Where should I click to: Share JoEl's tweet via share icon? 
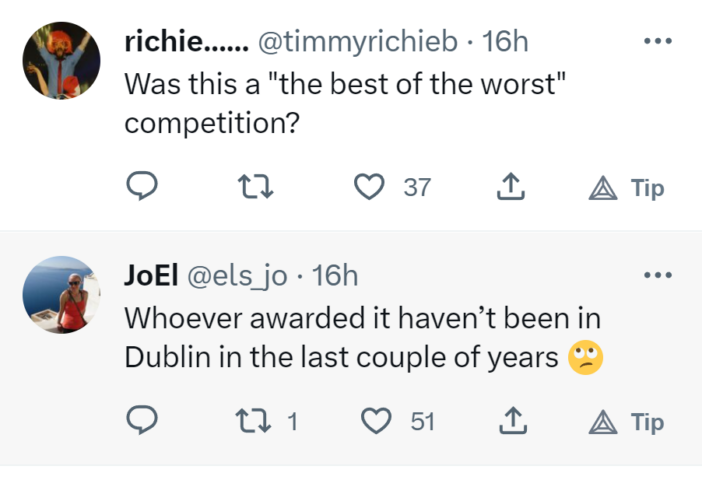coord(511,421)
